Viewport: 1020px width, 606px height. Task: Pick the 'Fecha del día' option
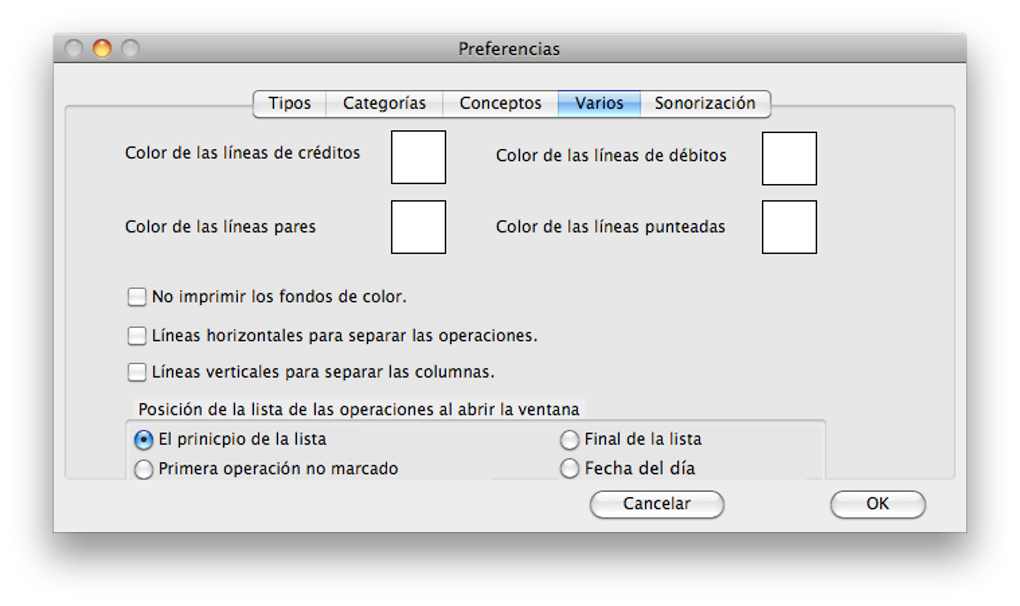pos(569,468)
